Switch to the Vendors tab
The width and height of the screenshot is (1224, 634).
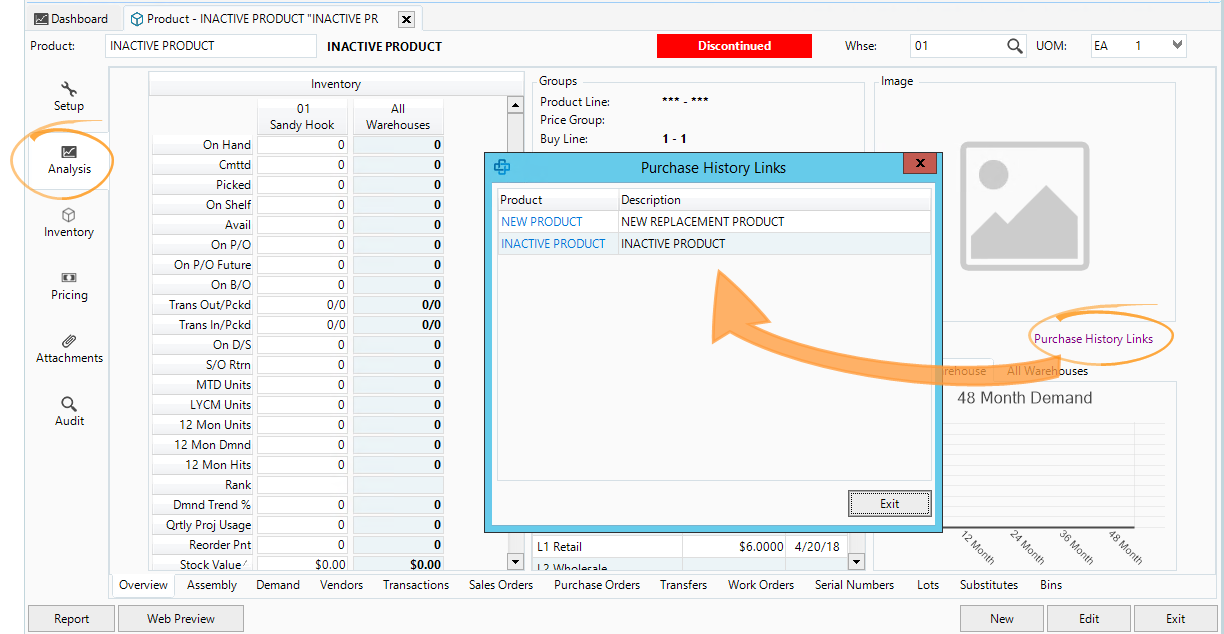point(341,585)
